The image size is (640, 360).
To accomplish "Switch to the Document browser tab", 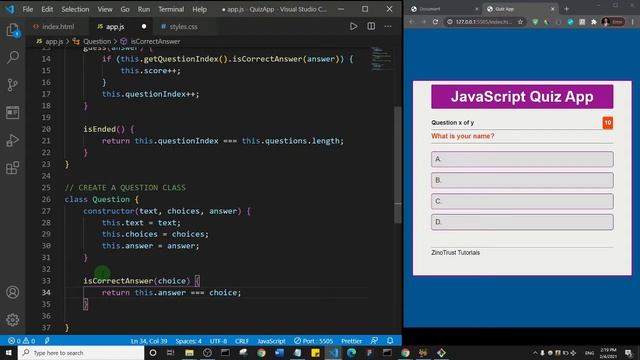I will [430, 9].
